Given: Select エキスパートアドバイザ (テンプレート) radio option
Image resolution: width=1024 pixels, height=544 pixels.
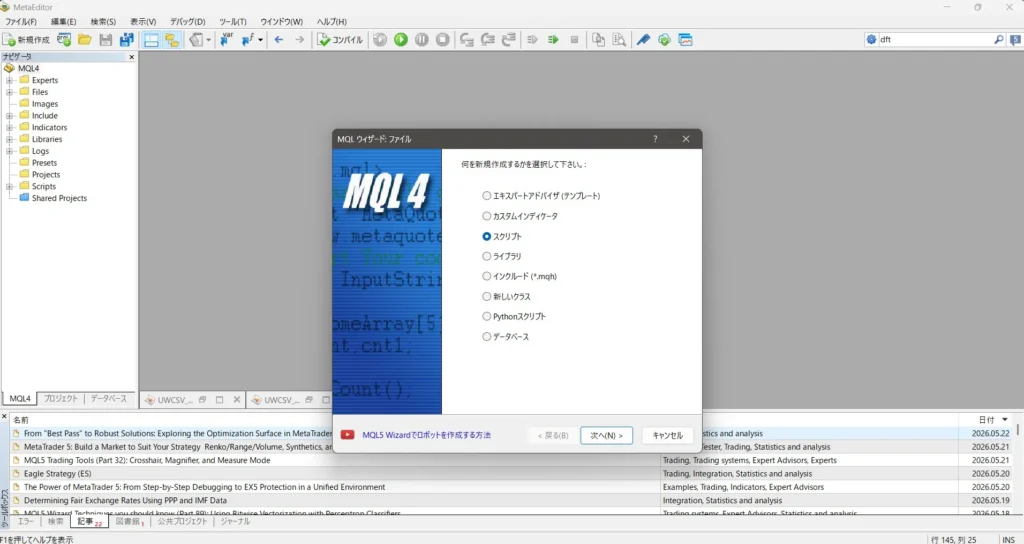Looking at the screenshot, I should click(x=487, y=195).
